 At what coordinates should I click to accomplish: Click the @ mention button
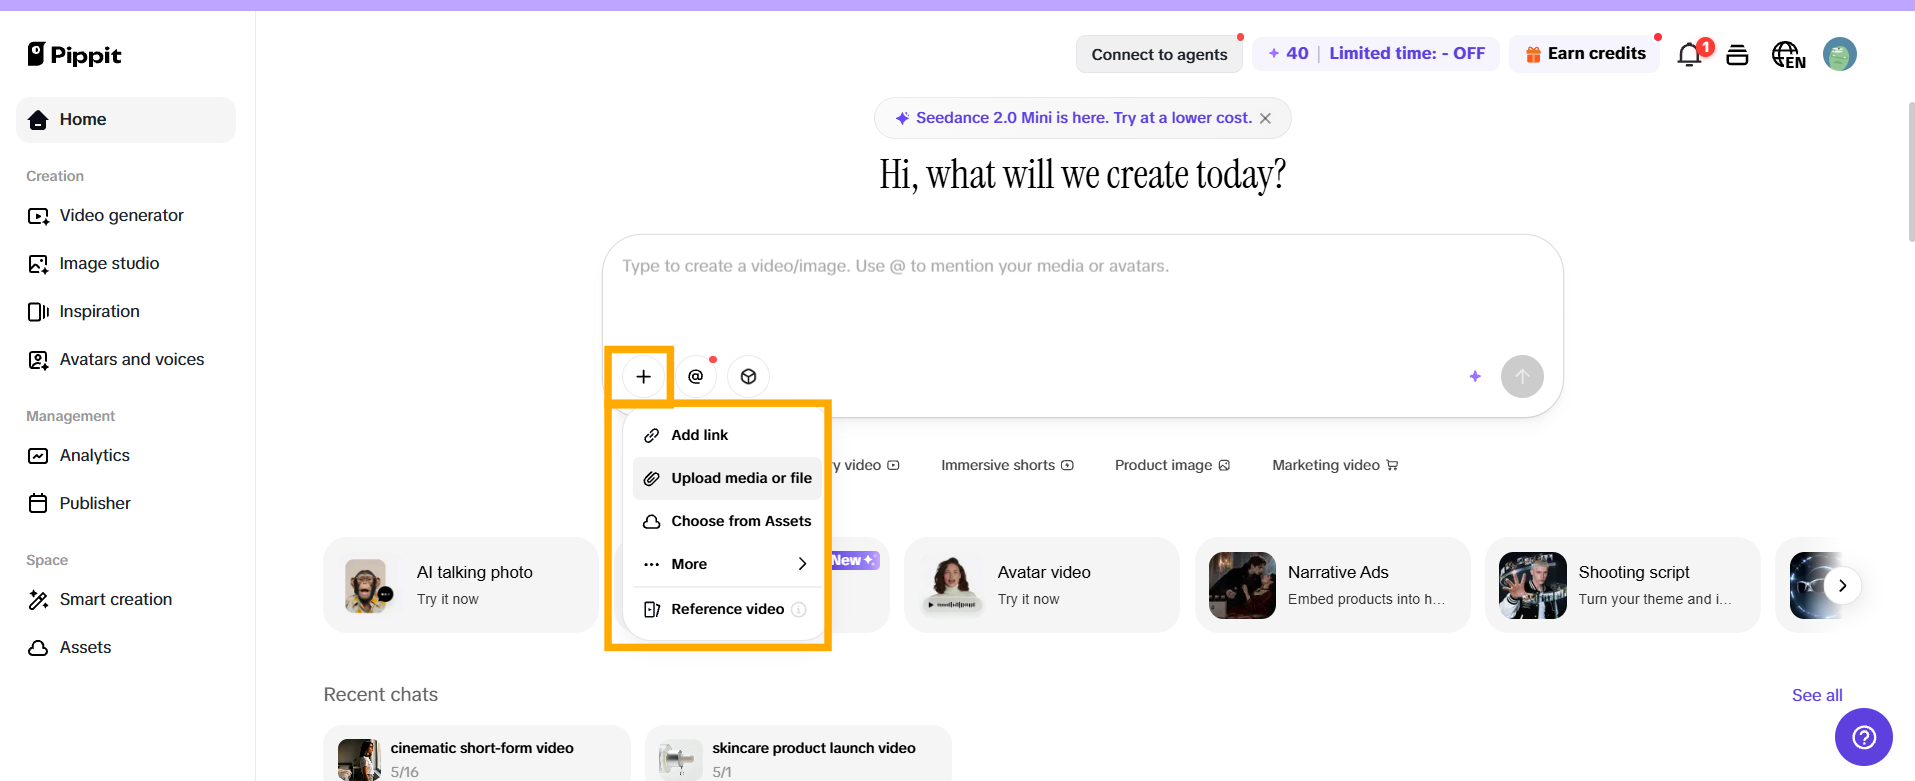point(696,377)
